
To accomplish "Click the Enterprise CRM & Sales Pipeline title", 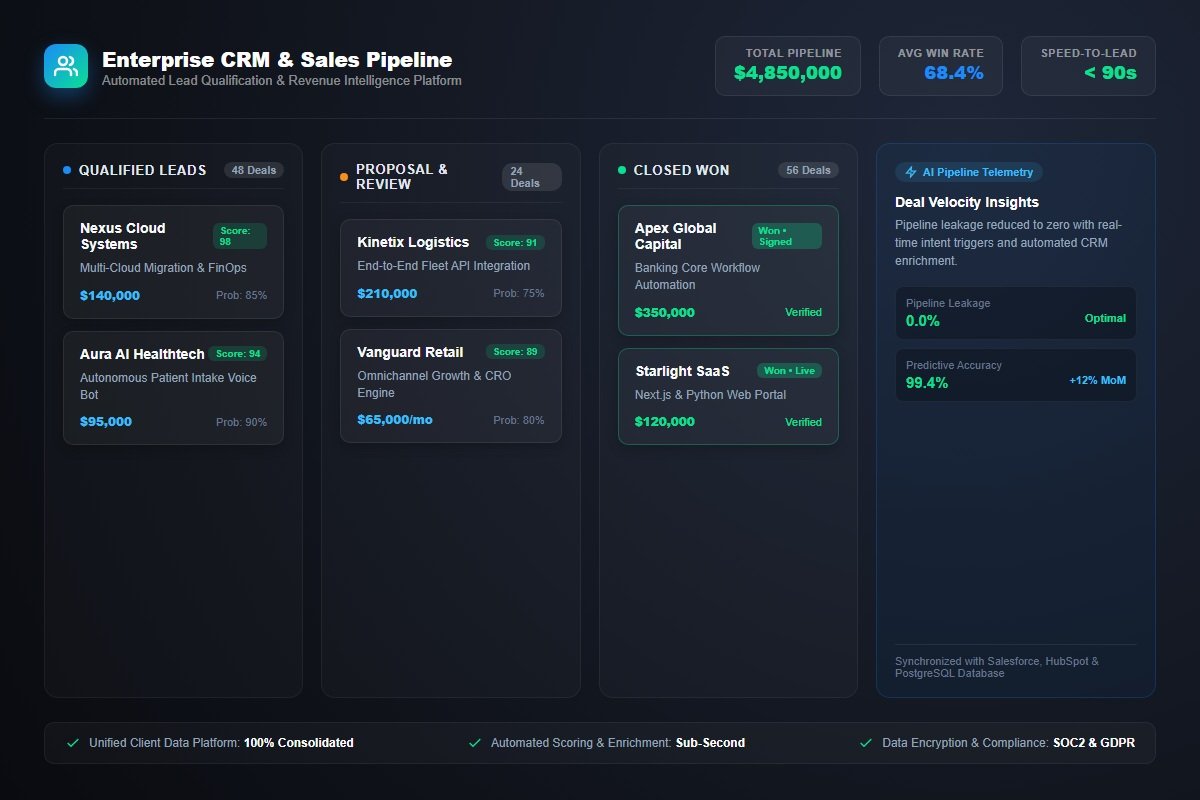I will tap(277, 60).
